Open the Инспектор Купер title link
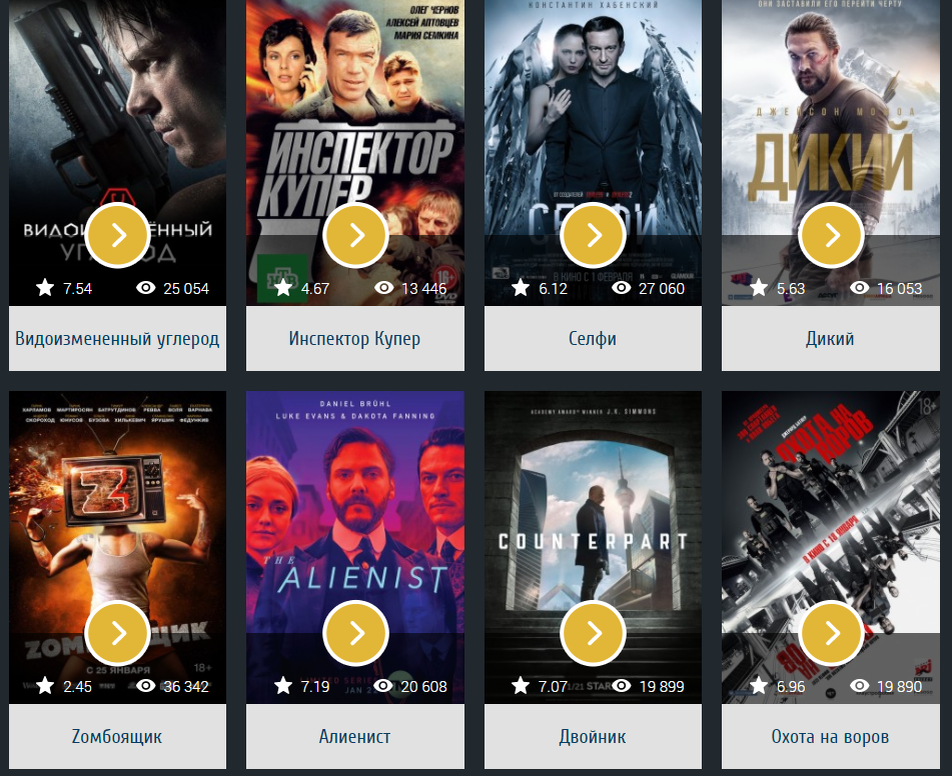952x776 pixels. [355, 339]
